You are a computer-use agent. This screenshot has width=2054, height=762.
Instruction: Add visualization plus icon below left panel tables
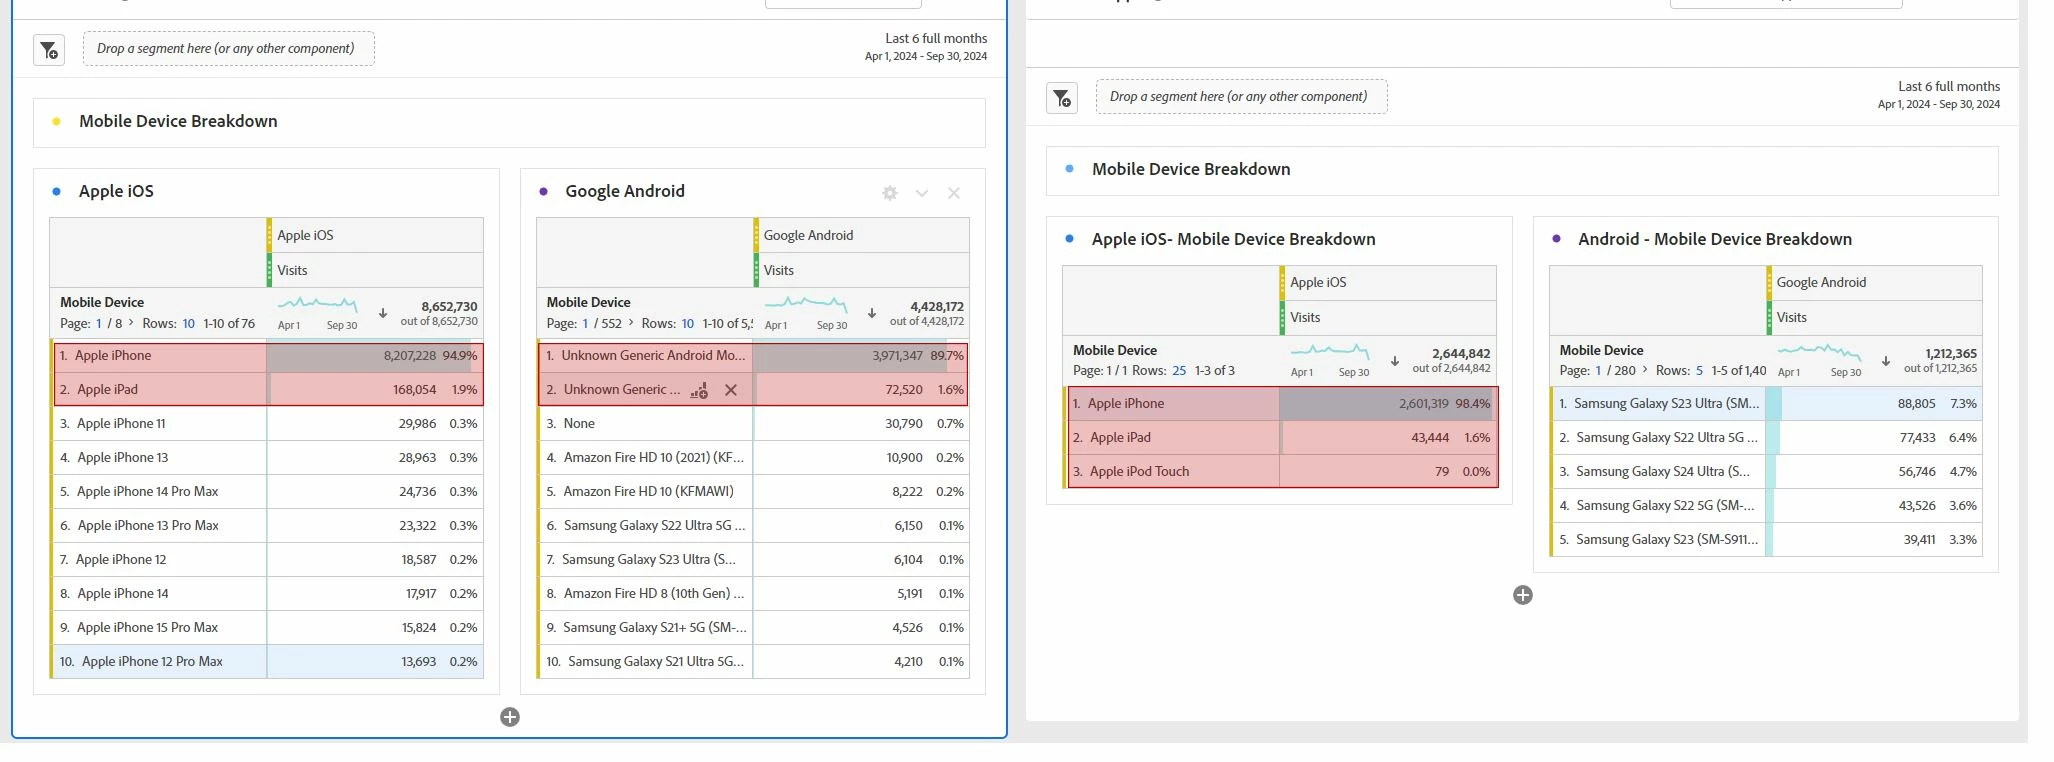pyautogui.click(x=510, y=717)
